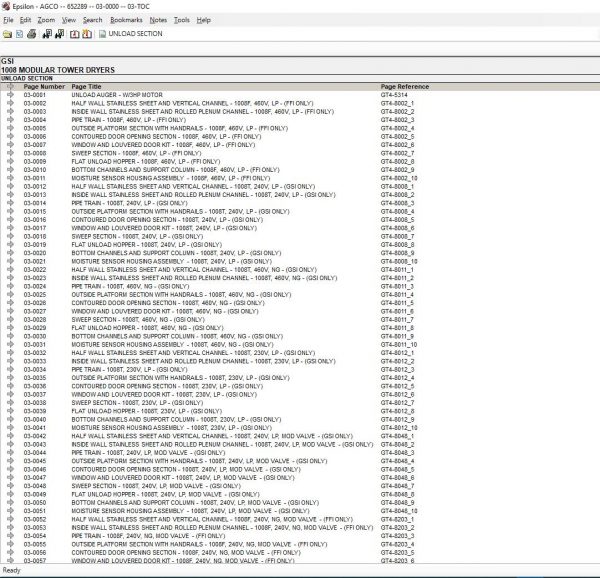Click the first bookmark book icon
Image resolution: width=600 pixels, height=578 pixels.
click(75, 34)
